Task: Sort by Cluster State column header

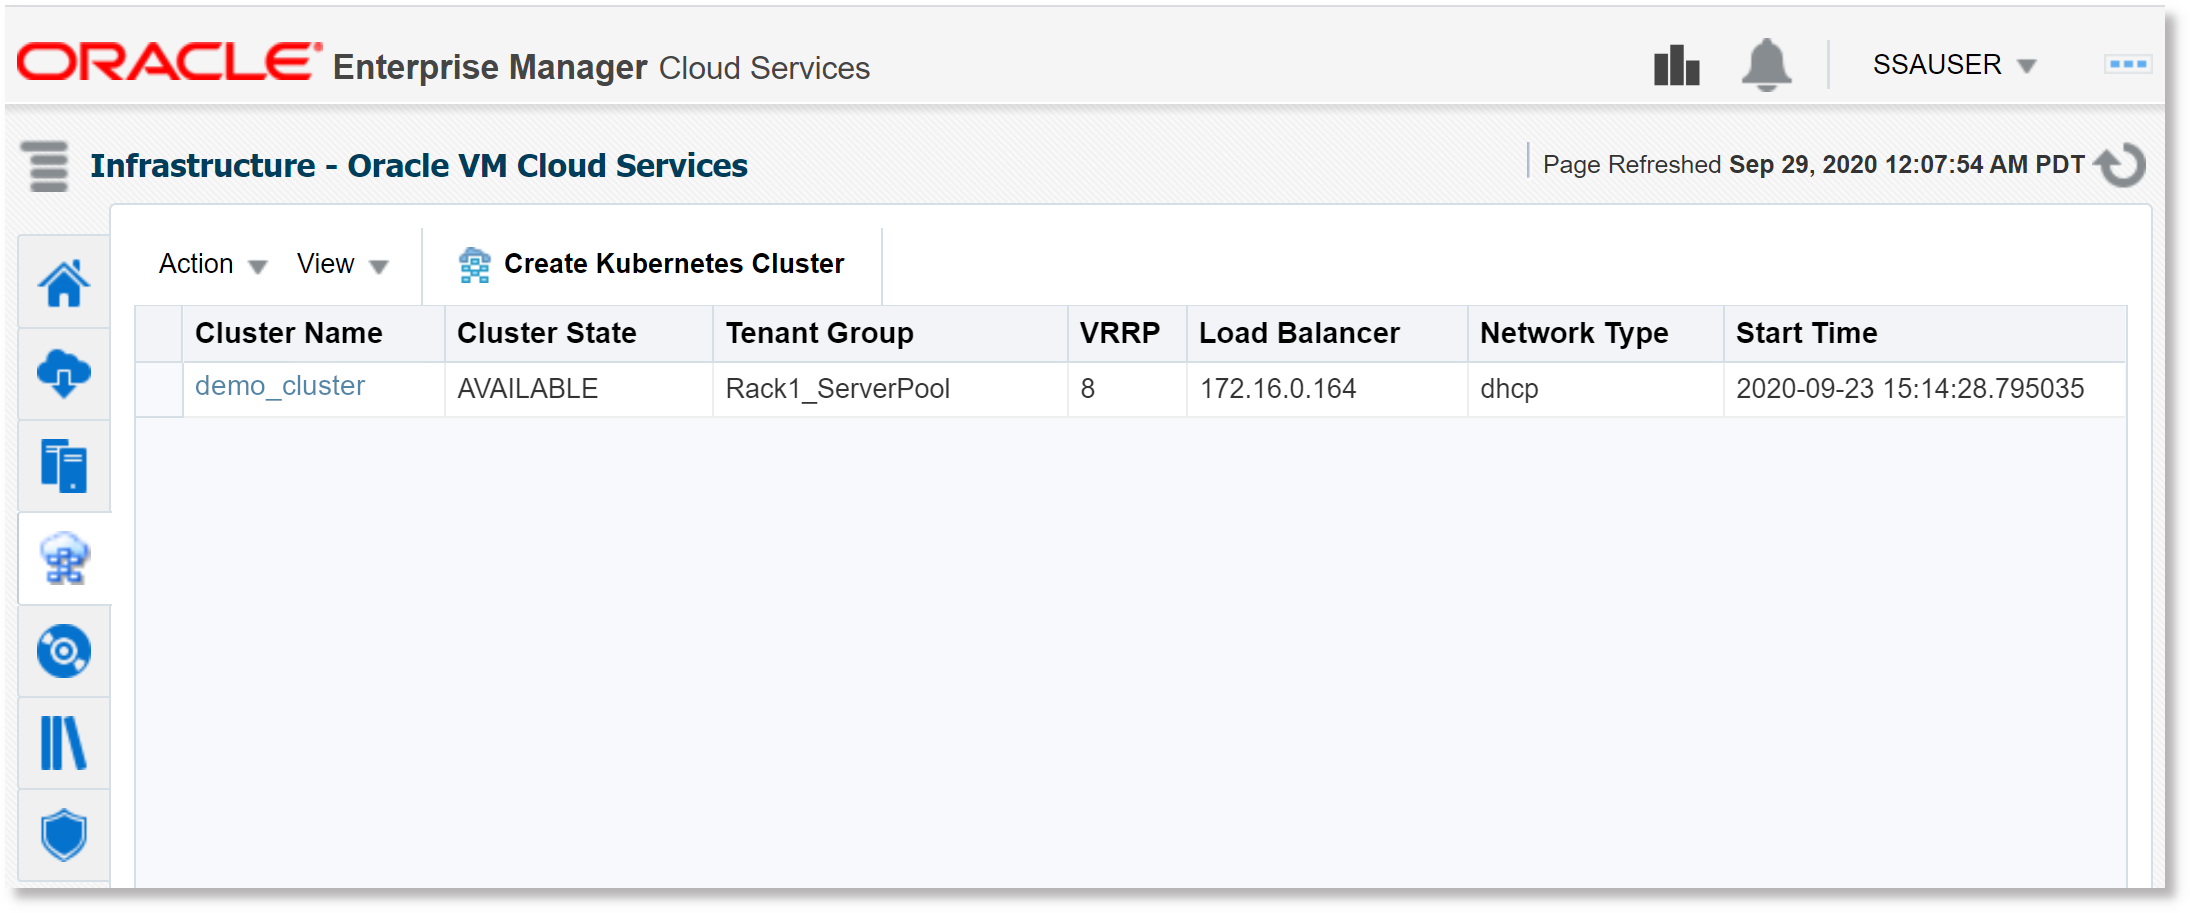Action: point(579,333)
